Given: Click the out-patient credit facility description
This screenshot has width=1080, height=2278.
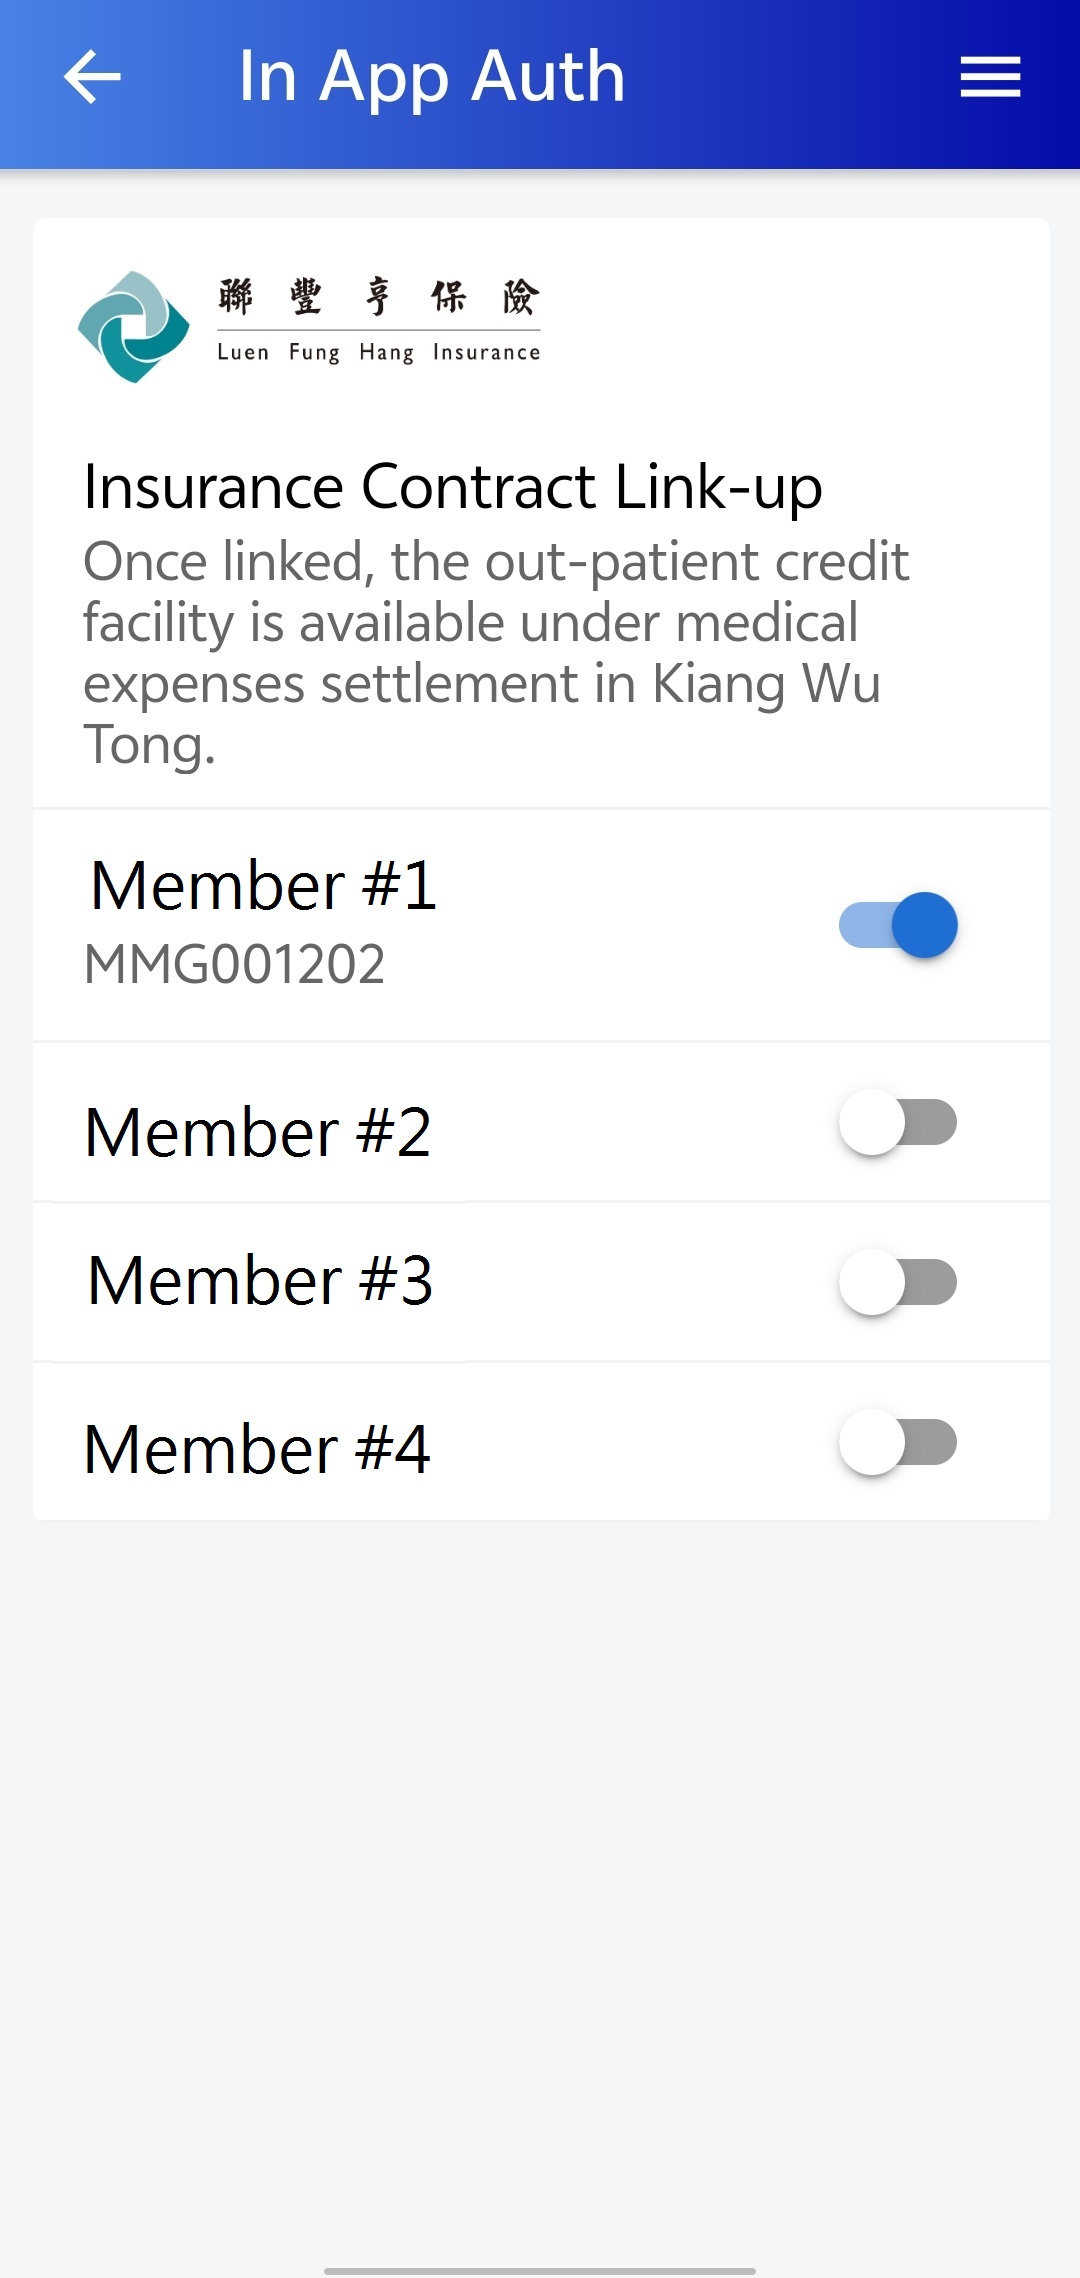Looking at the screenshot, I should (x=496, y=653).
